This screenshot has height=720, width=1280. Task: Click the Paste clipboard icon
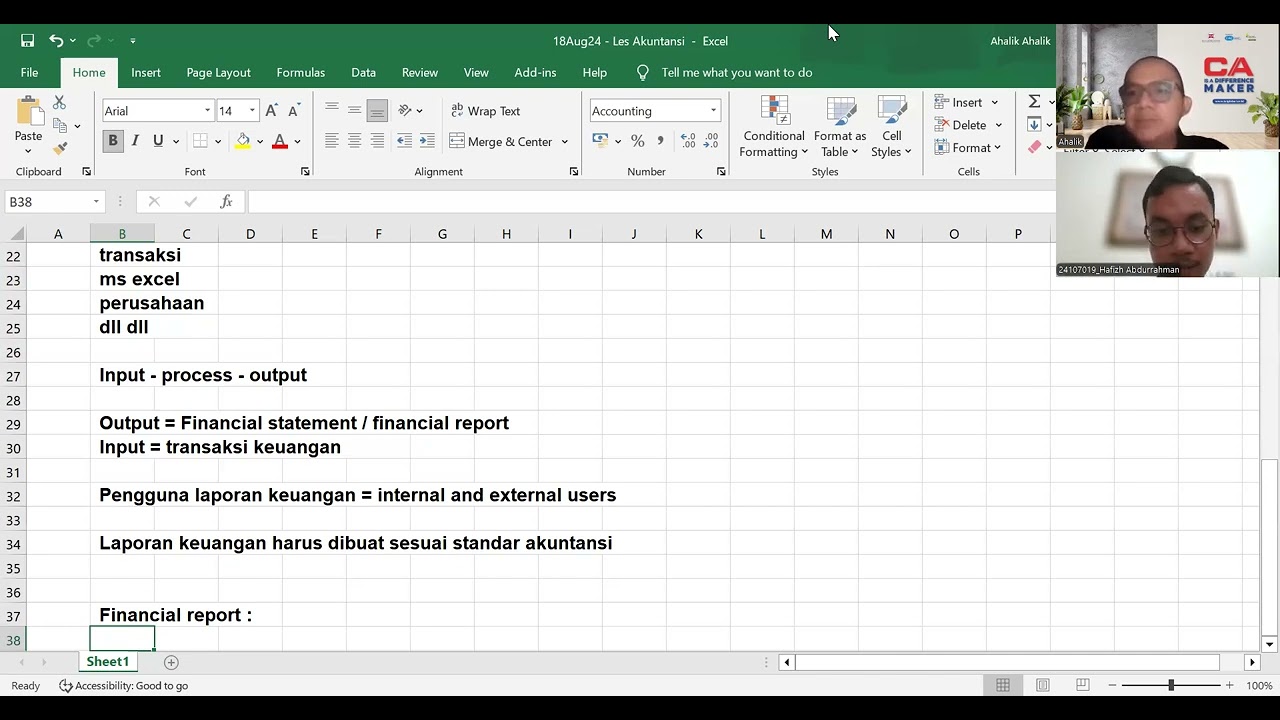tap(29, 112)
